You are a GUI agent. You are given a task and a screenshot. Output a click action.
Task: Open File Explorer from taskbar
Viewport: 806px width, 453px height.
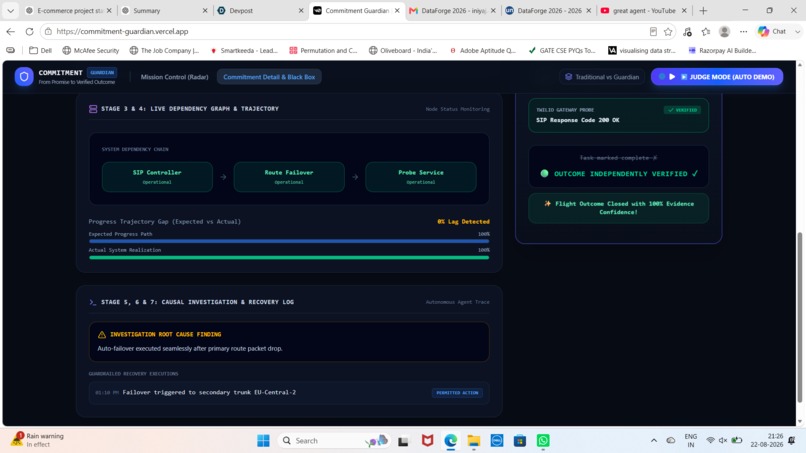point(473,441)
